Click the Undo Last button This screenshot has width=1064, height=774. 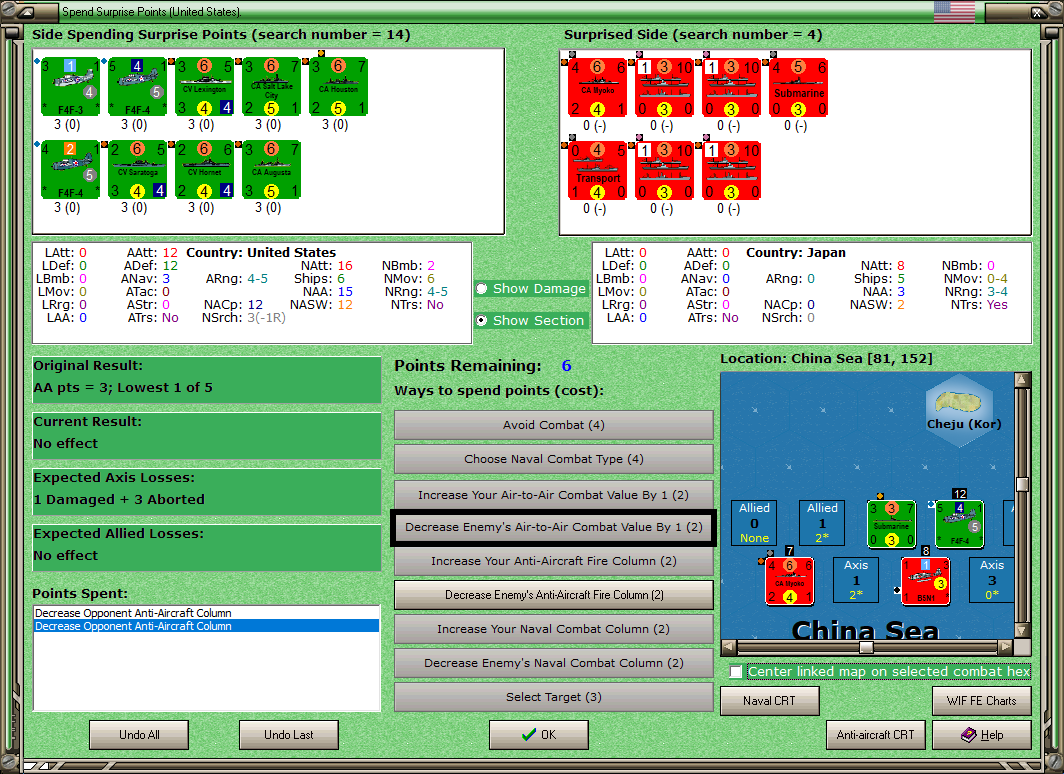[289, 735]
